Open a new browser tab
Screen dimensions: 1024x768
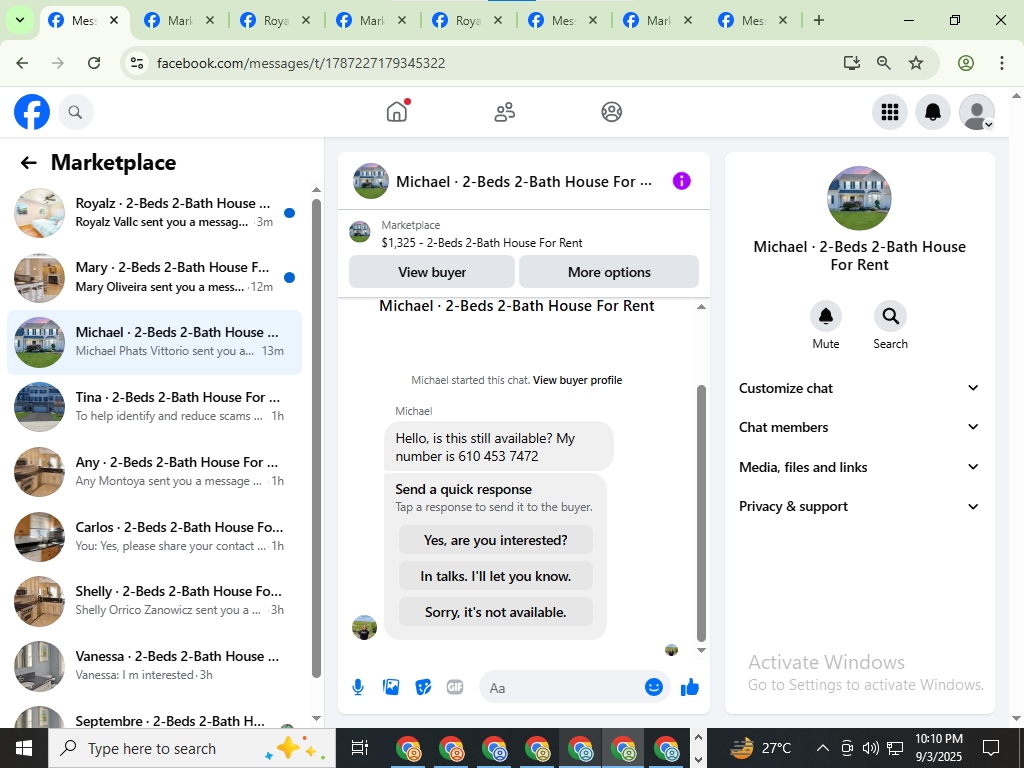click(x=818, y=20)
